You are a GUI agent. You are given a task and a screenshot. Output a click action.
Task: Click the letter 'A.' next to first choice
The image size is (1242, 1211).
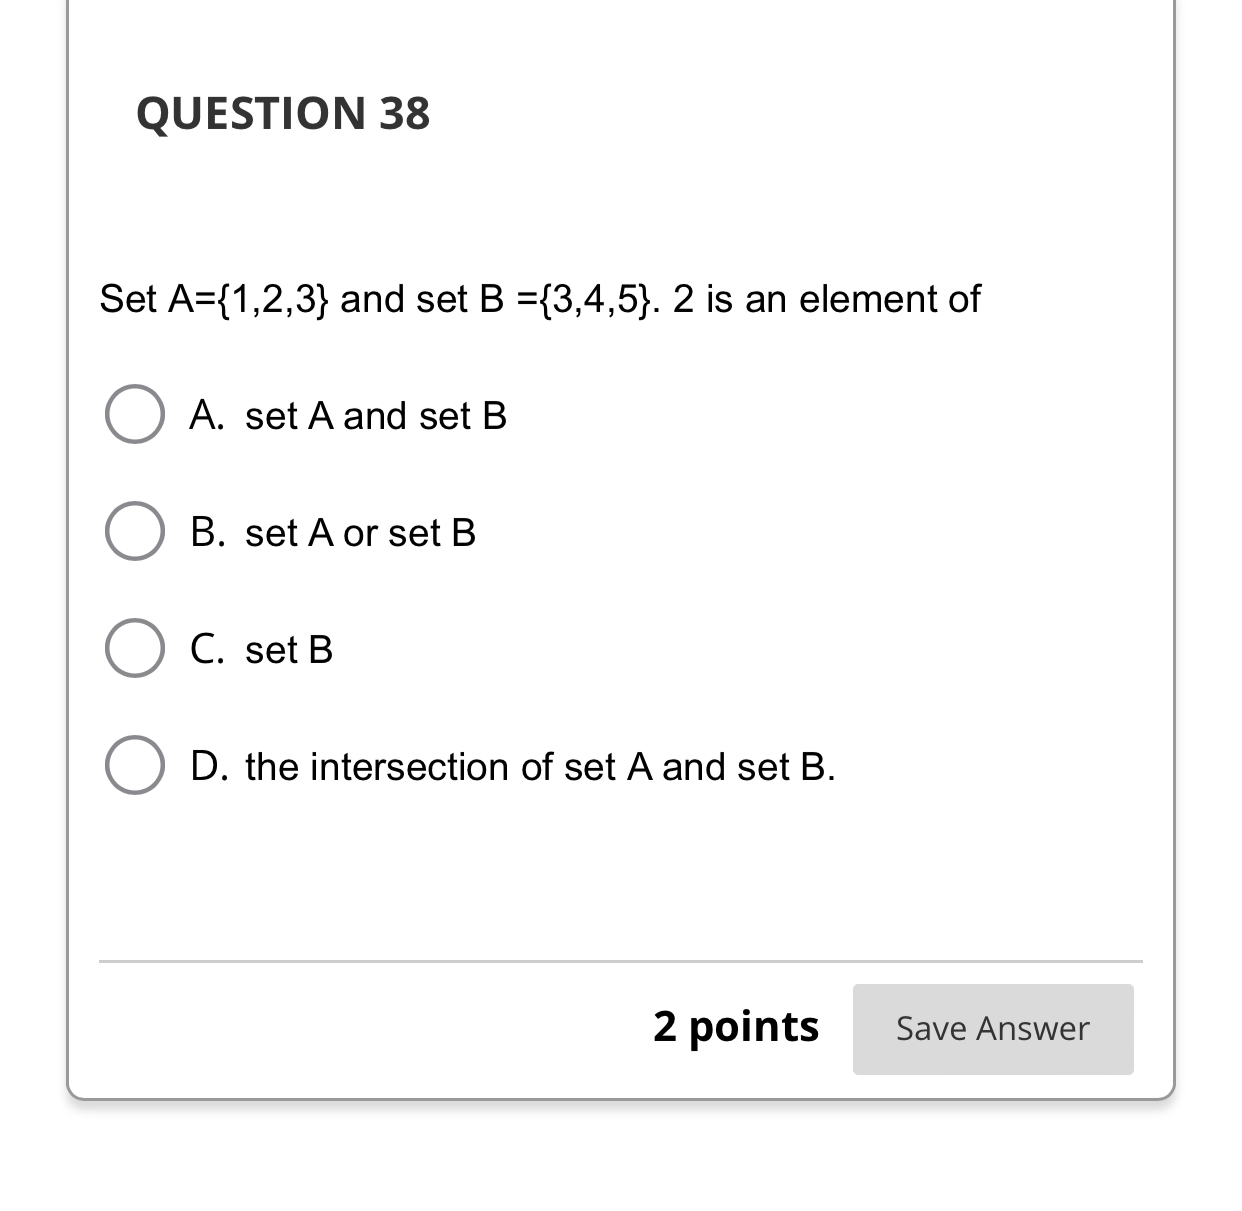[x=208, y=416]
